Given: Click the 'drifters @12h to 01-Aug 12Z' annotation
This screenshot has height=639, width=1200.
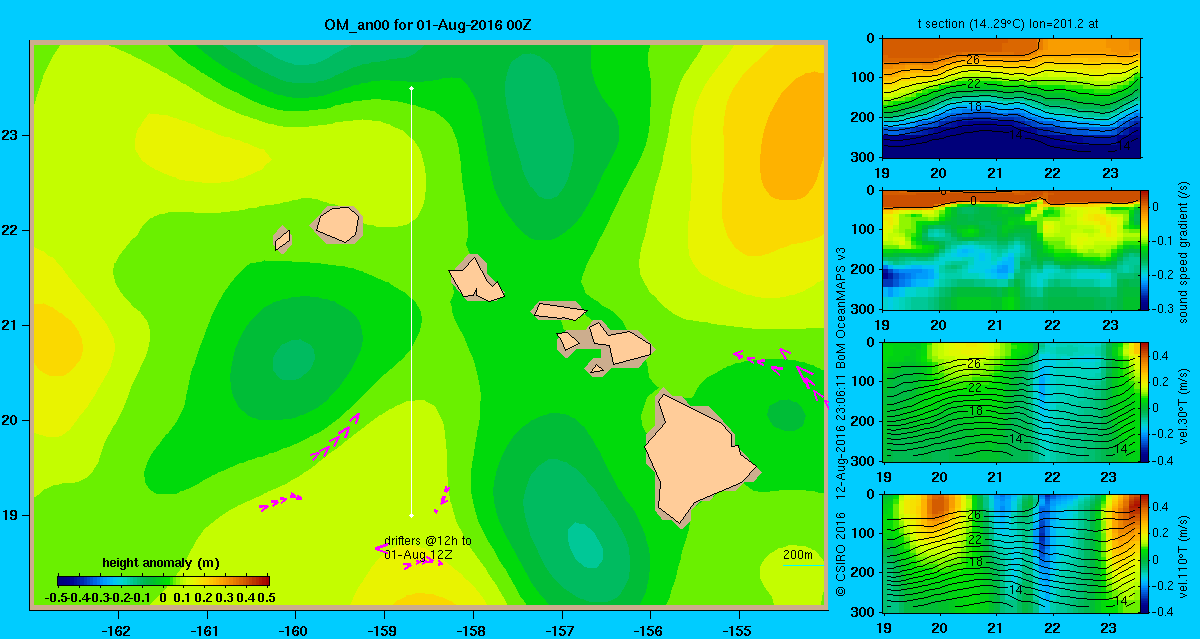Looking at the screenshot, I should (428, 547).
